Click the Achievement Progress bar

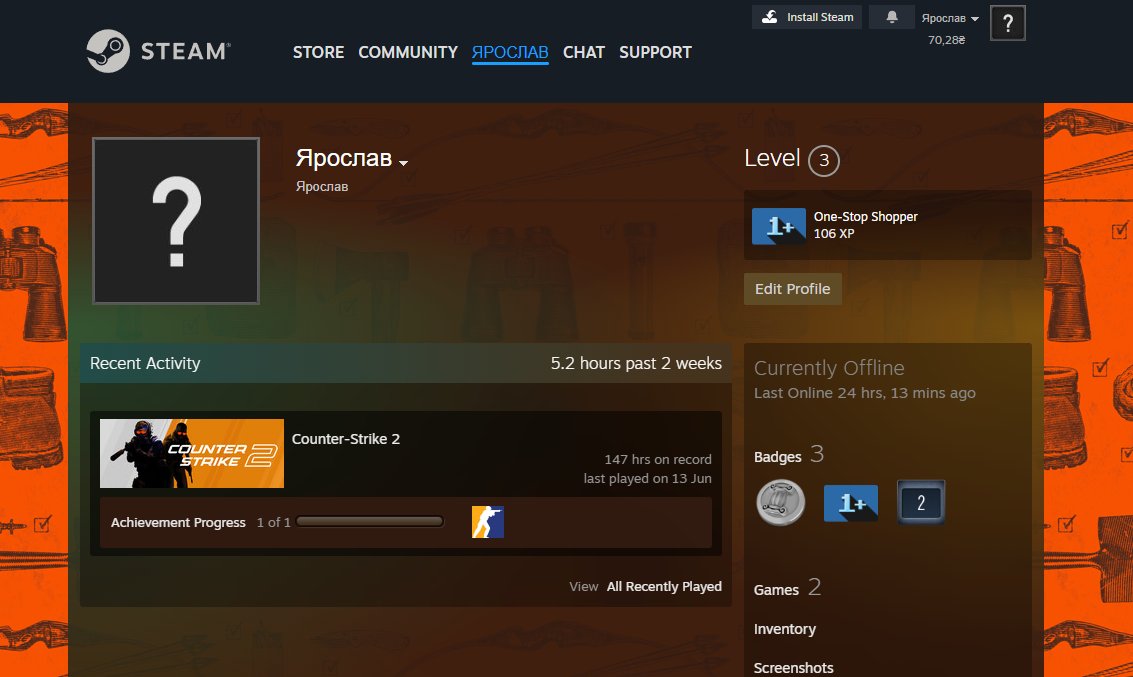(x=369, y=522)
